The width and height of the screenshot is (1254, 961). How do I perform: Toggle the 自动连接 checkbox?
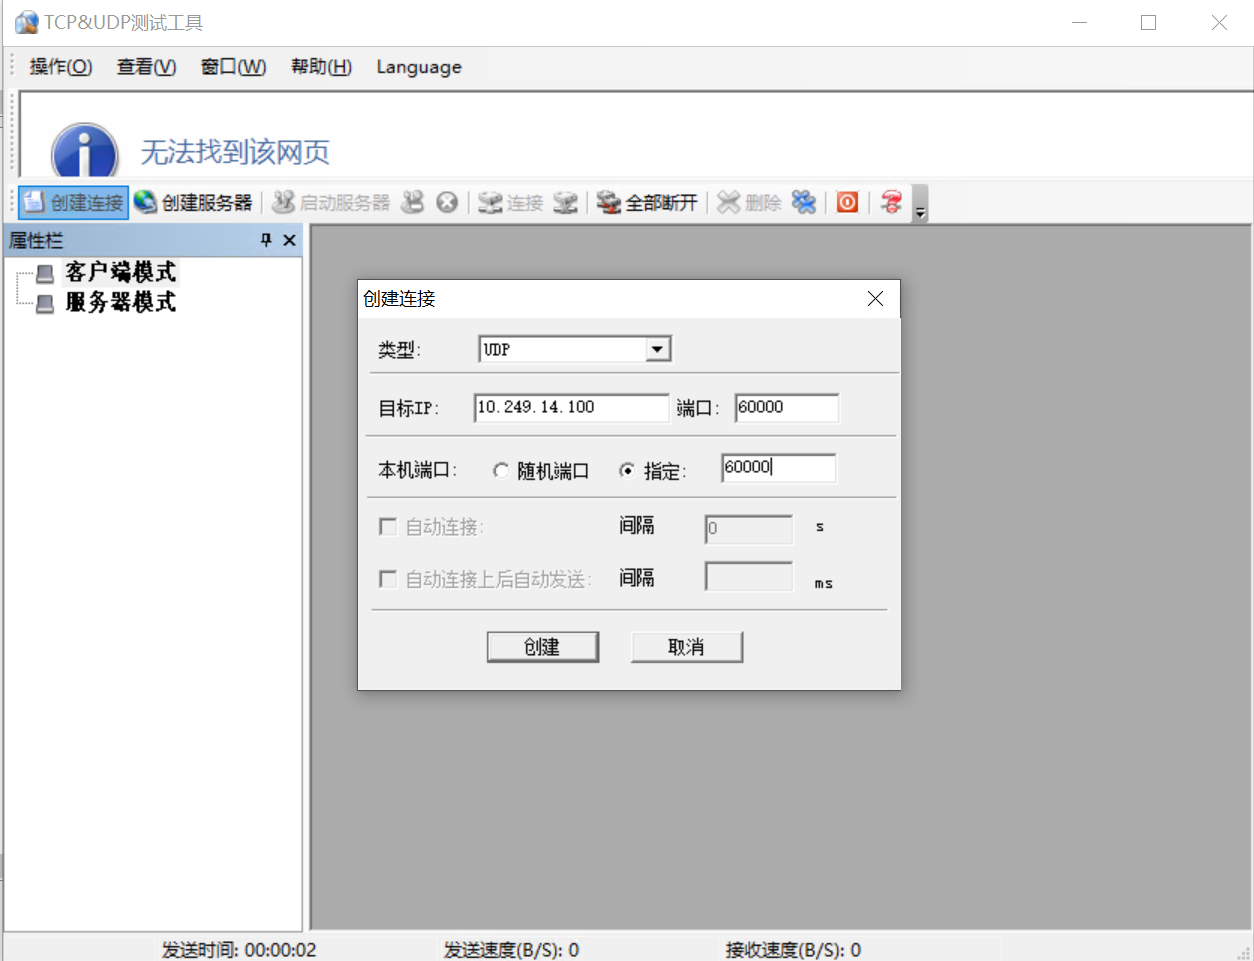[388, 526]
